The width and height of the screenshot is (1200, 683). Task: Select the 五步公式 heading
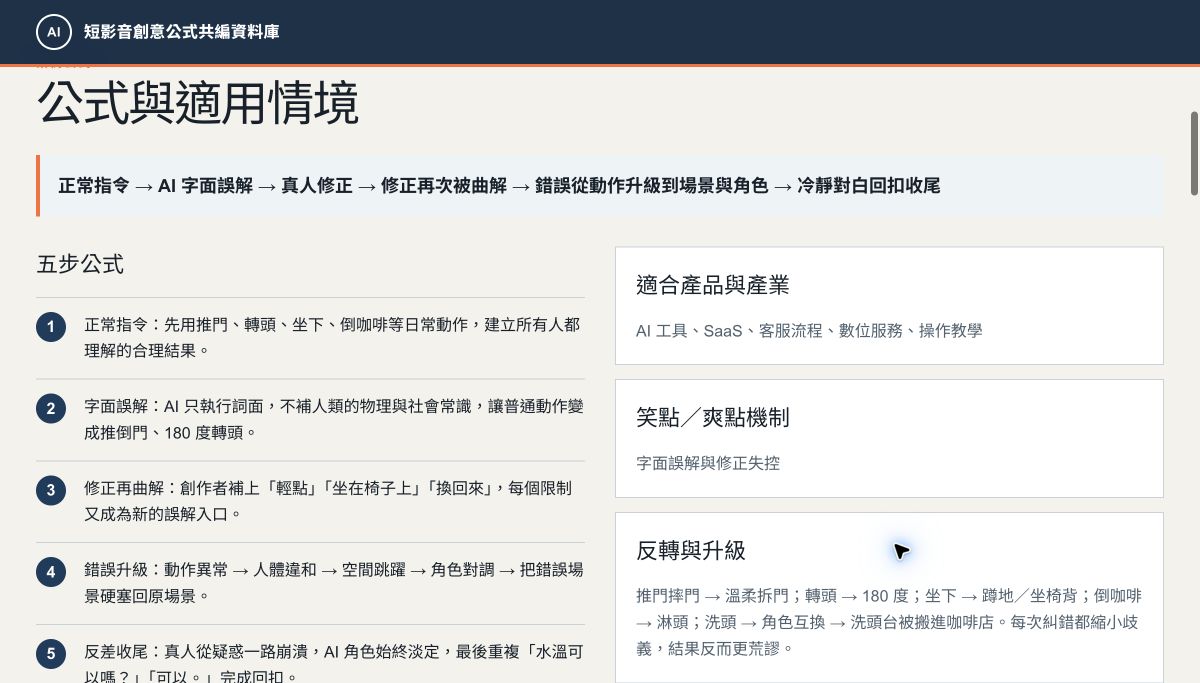[80, 265]
